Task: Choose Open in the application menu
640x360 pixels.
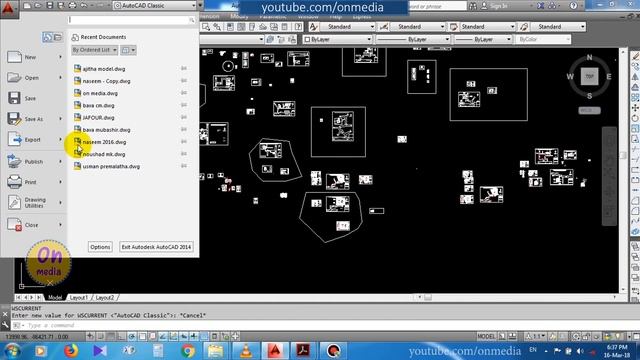Action: click(34, 78)
